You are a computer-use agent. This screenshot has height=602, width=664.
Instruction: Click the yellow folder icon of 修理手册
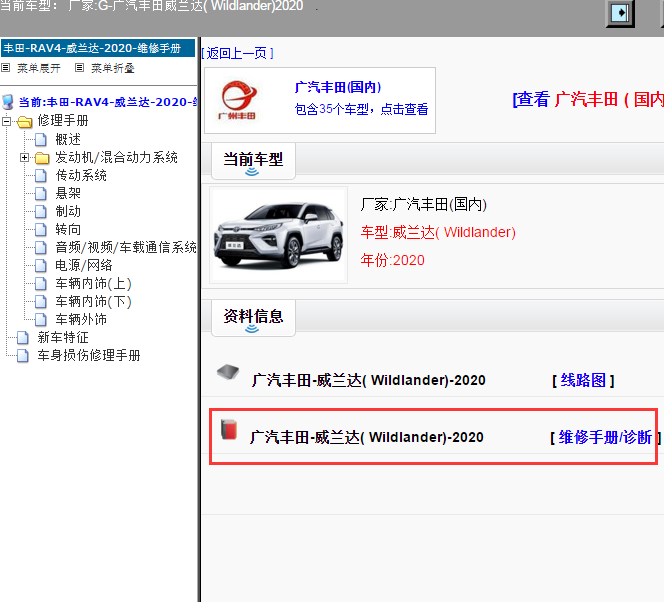[25, 122]
